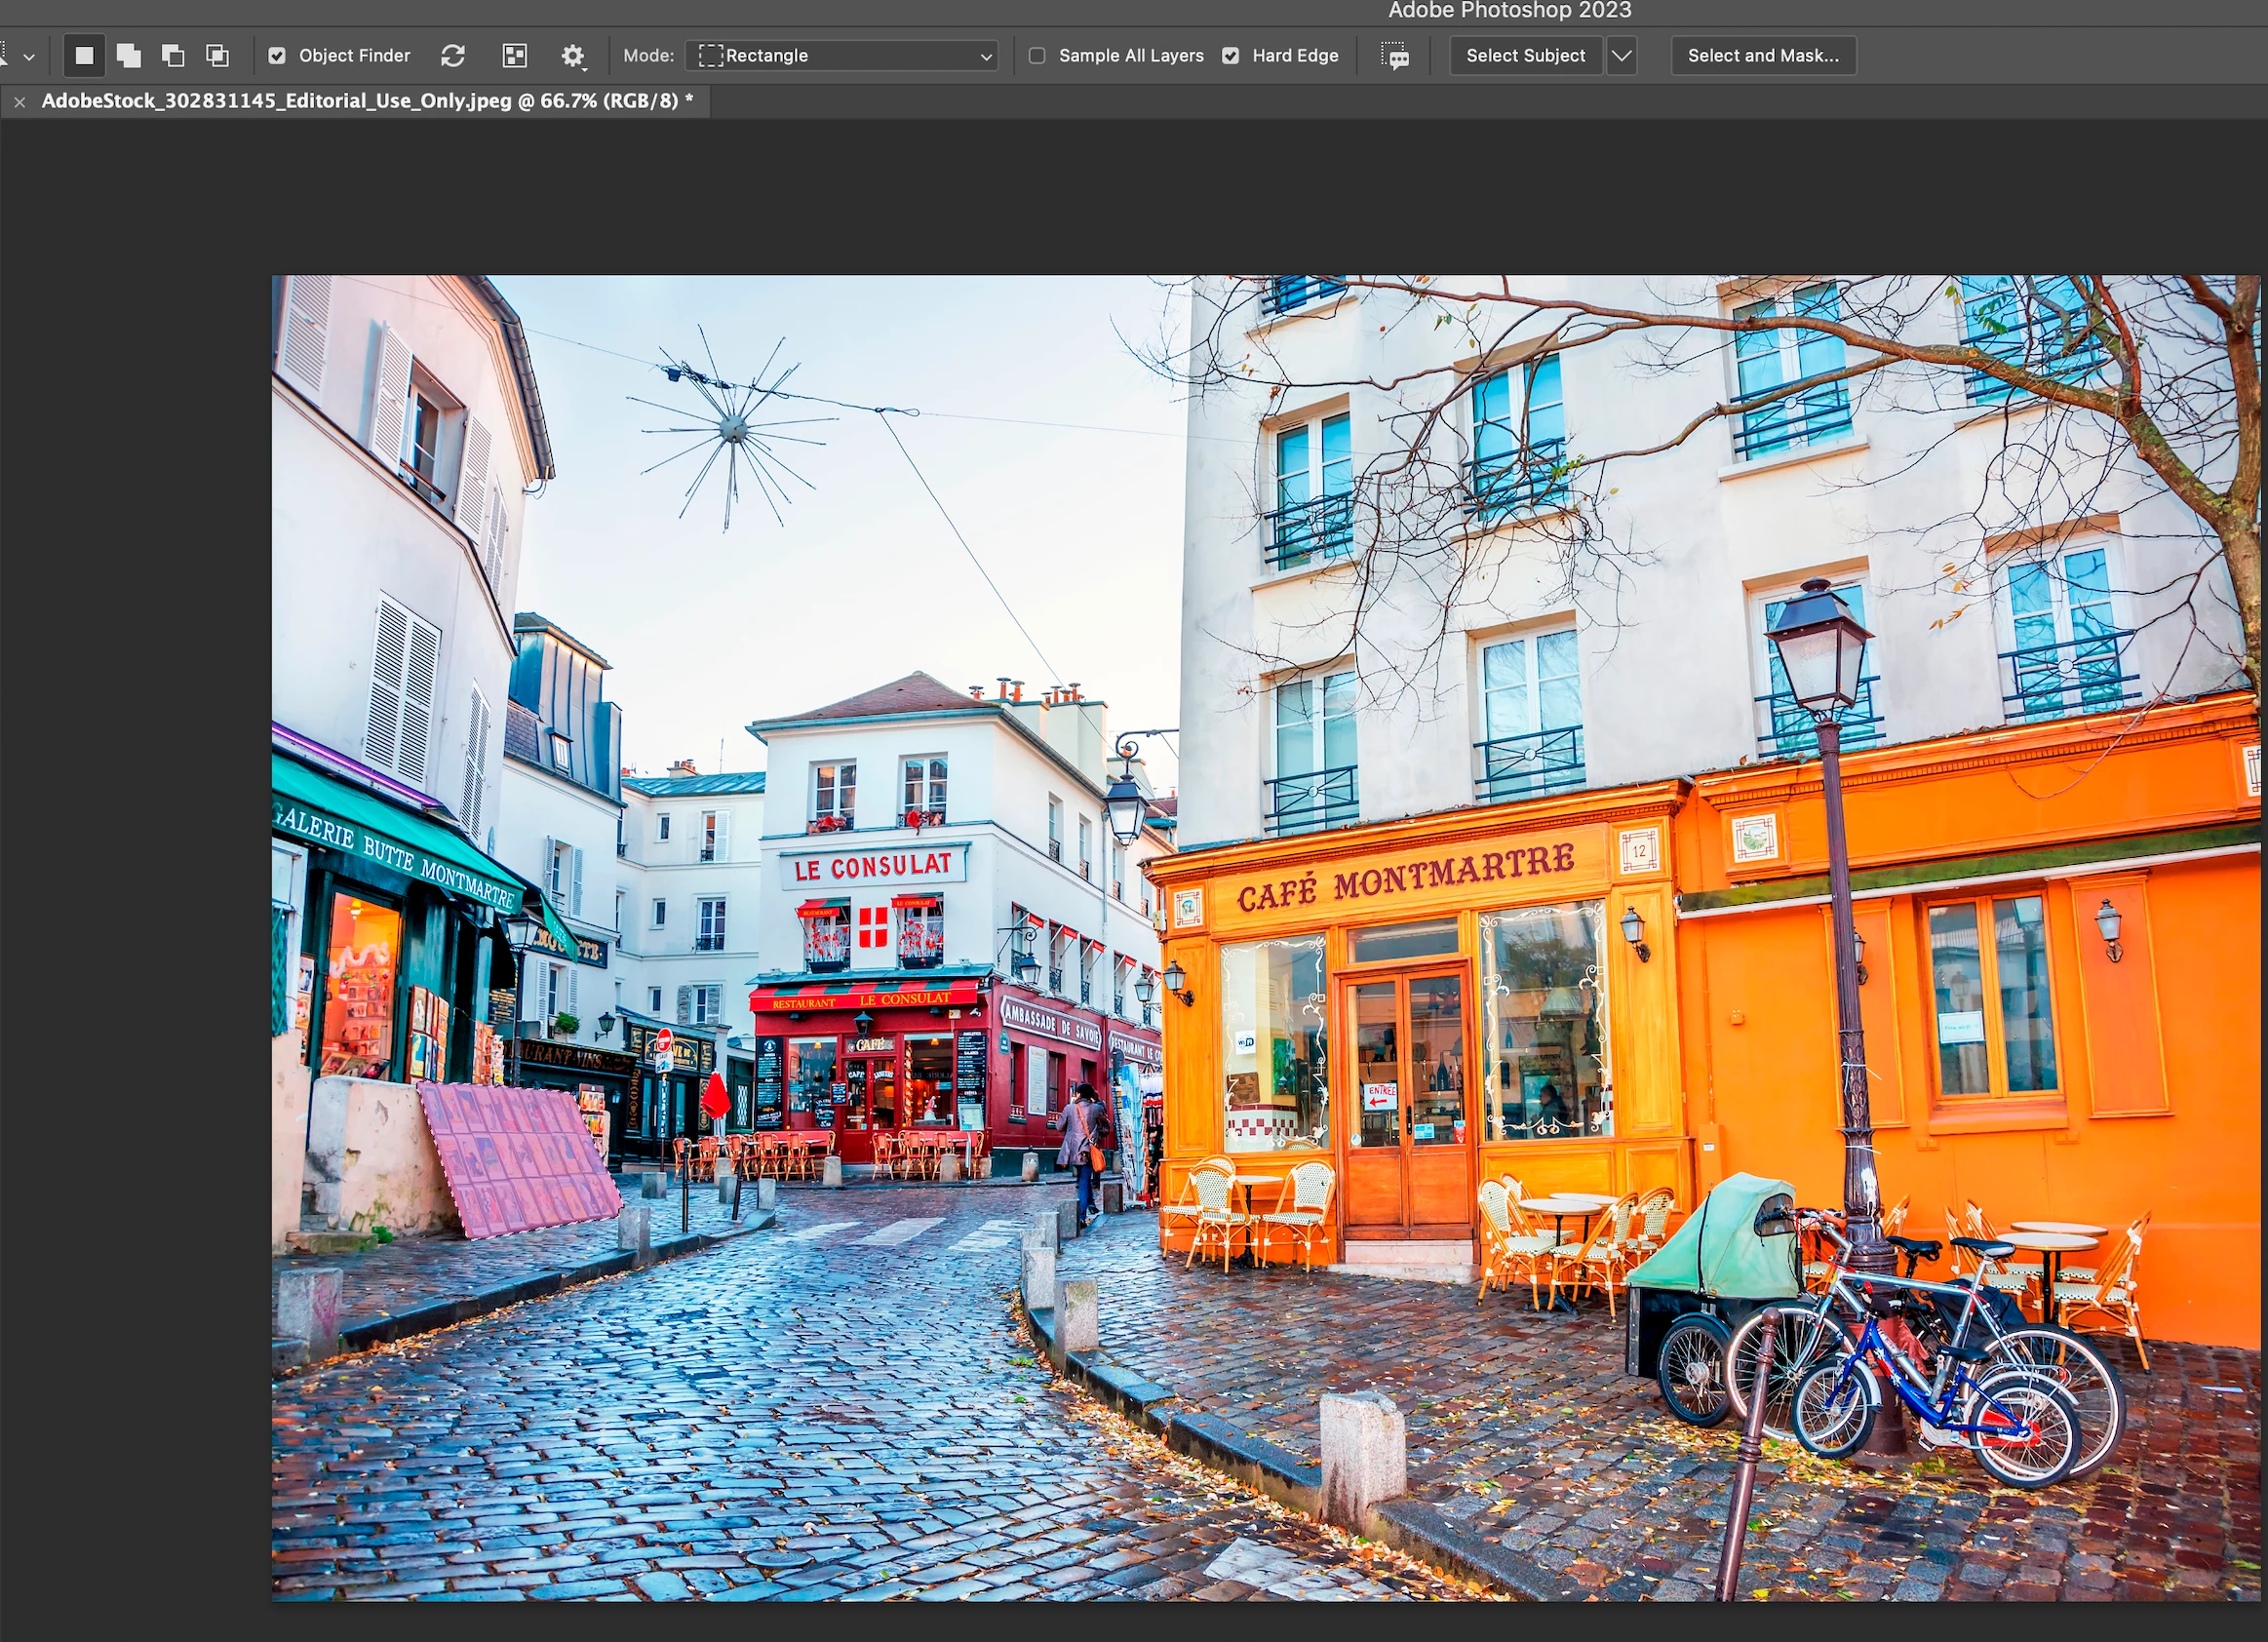
Task: Uncheck the Object Finder checkbox
Action: click(277, 56)
